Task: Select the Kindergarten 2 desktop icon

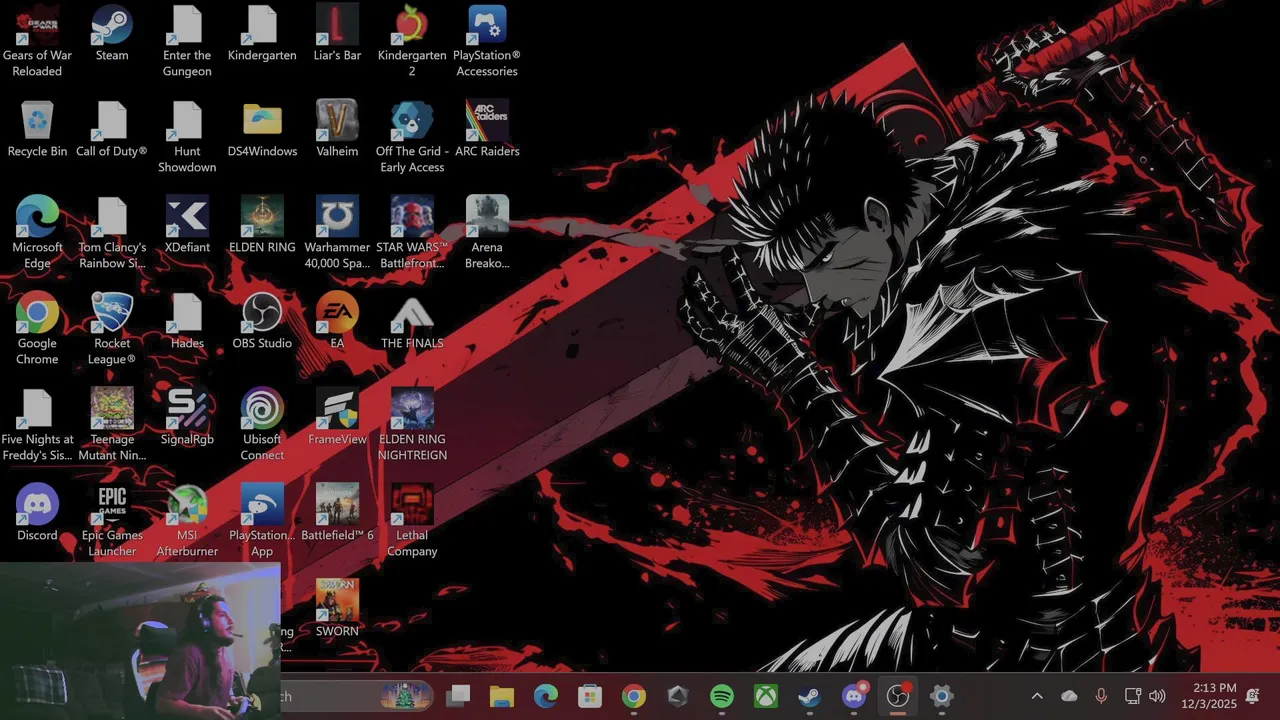Action: point(412,42)
